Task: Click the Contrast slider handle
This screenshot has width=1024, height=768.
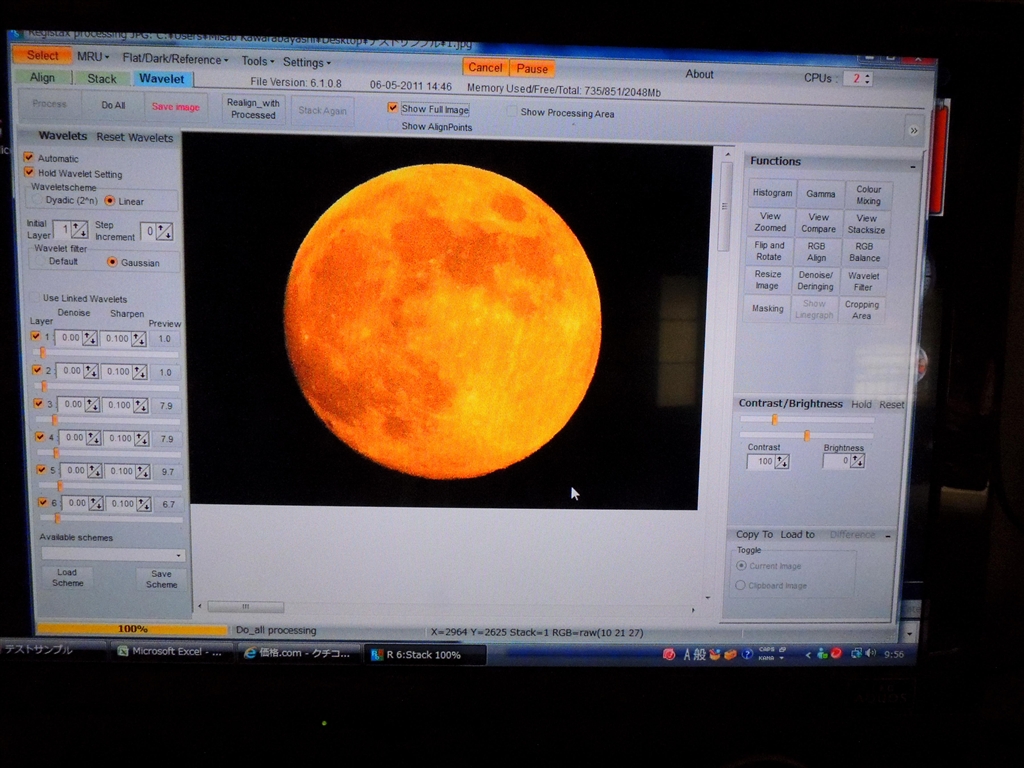Action: [x=774, y=420]
